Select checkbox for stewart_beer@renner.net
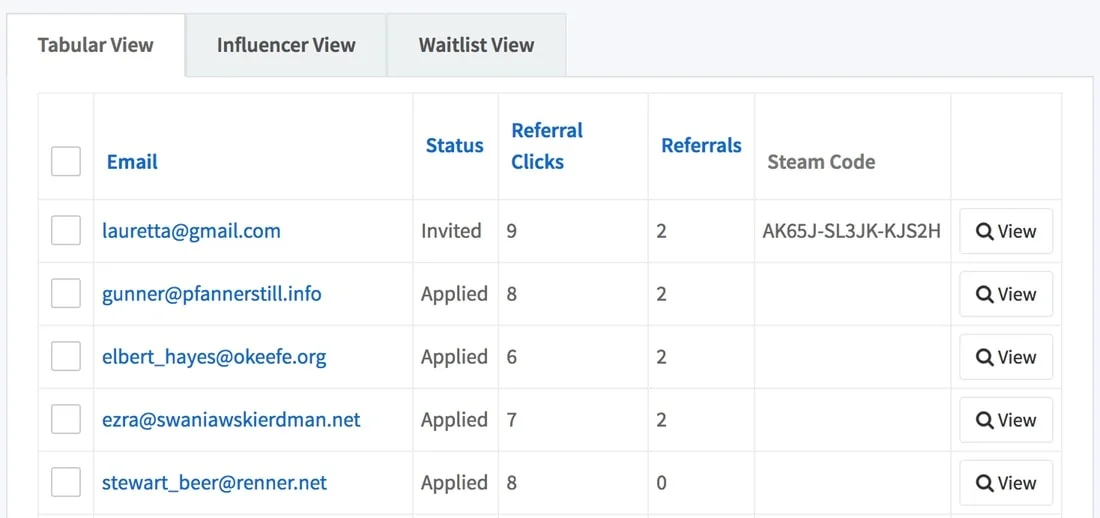 point(66,483)
